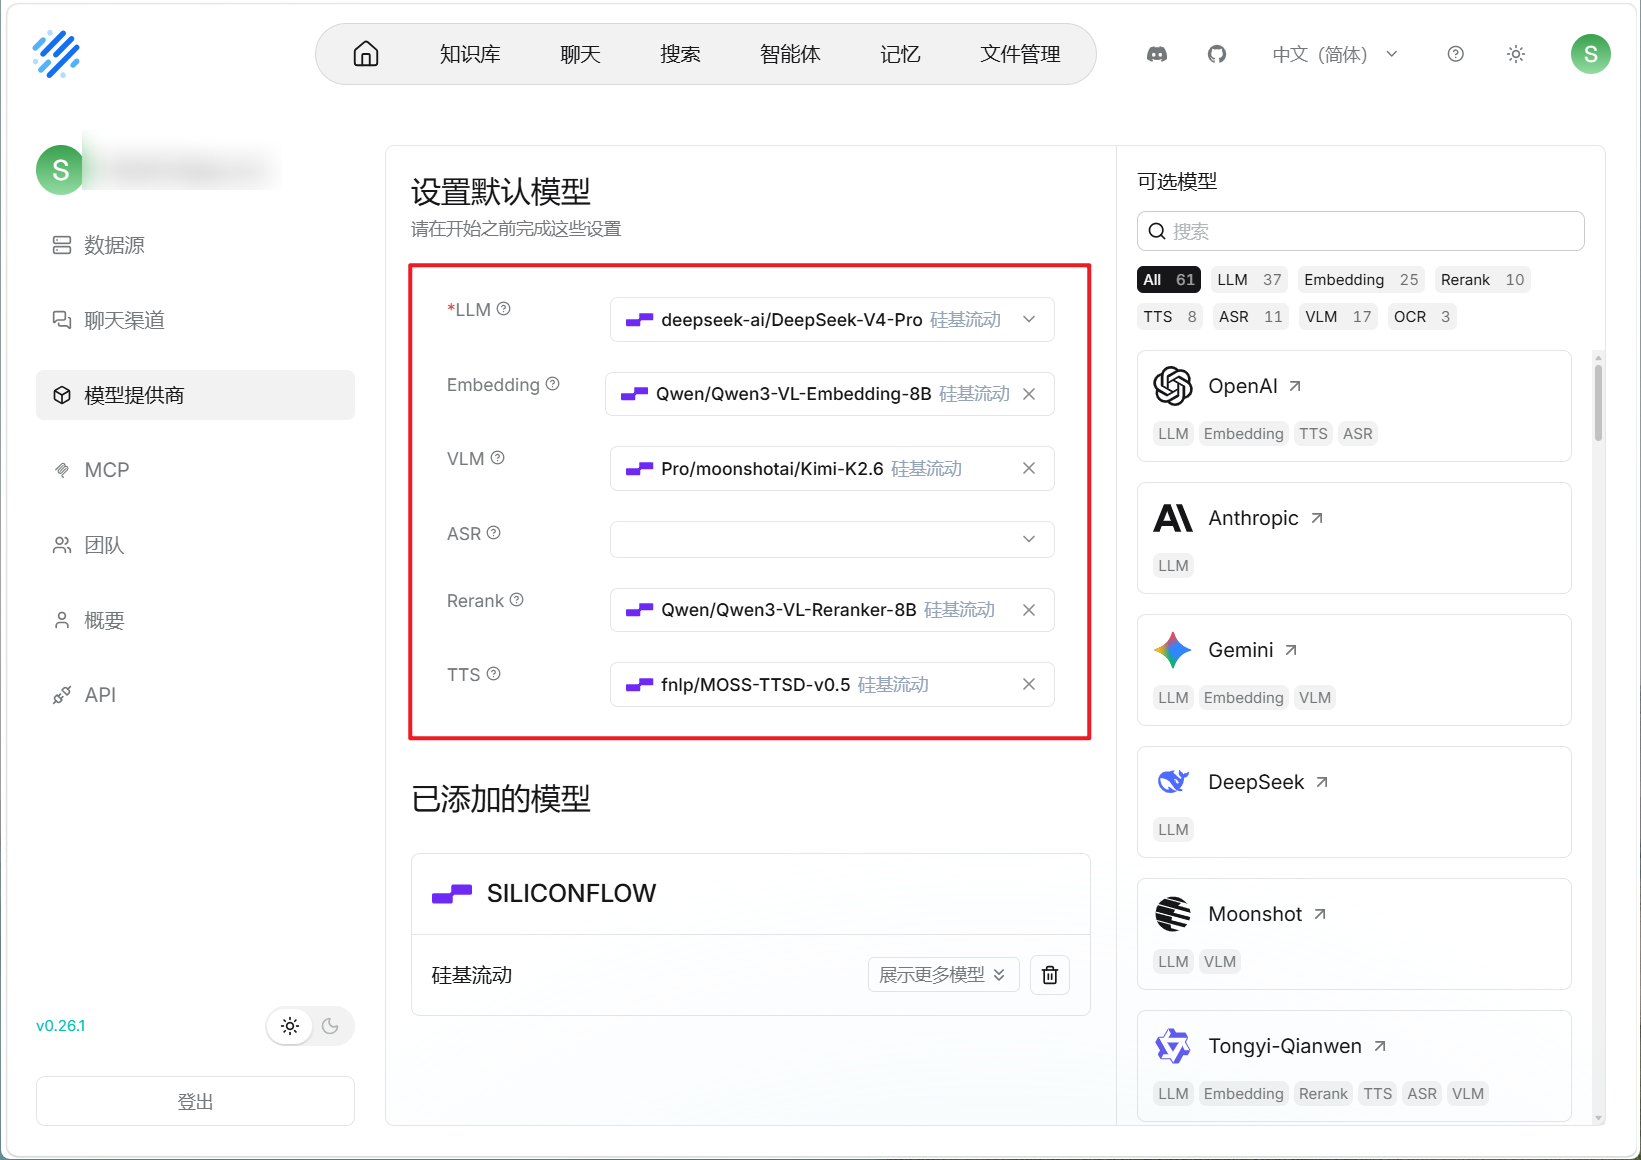1641x1160 pixels.
Task: Click the TTS help tooltip icon
Action: pos(494,674)
